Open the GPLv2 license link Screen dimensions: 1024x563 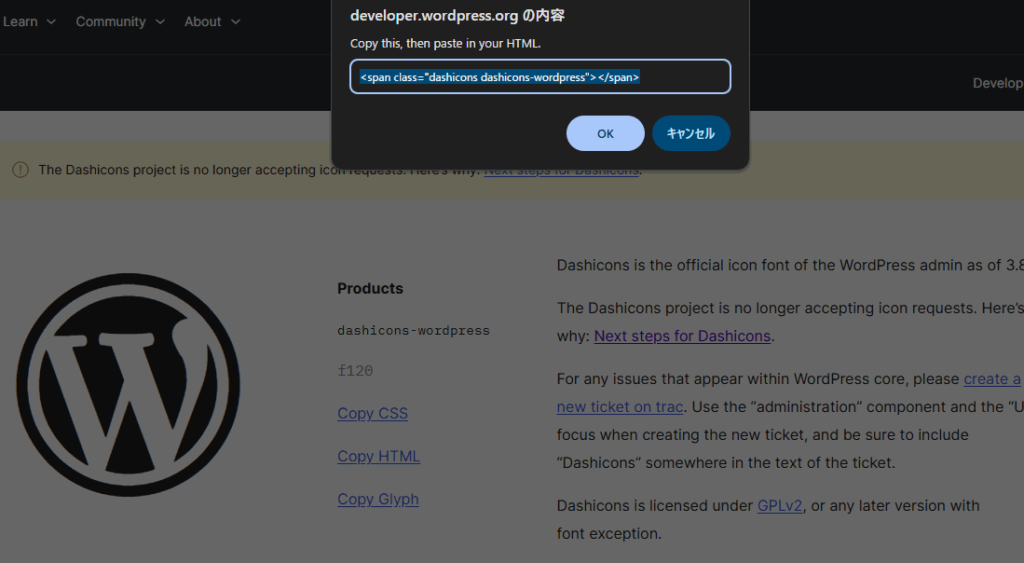click(779, 506)
